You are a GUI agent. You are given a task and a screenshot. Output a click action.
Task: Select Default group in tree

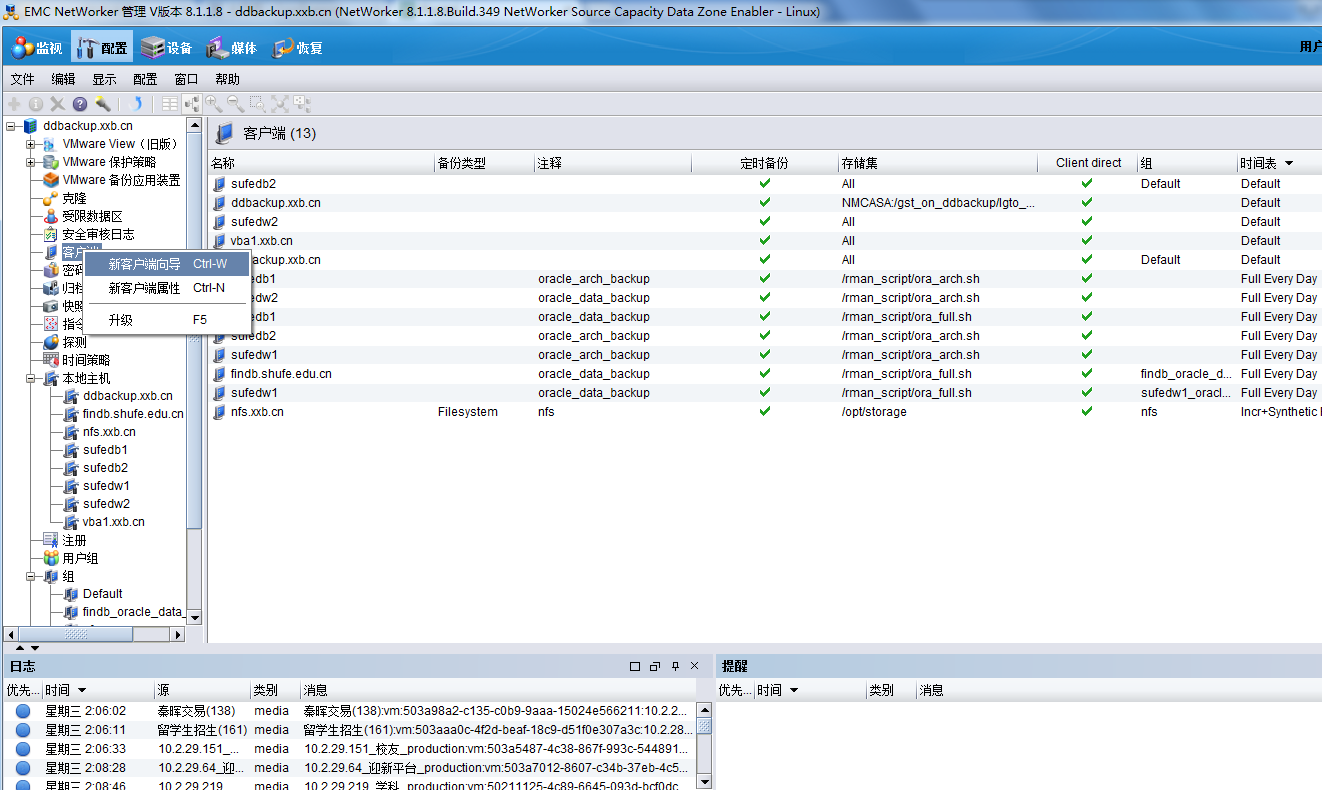click(103, 594)
